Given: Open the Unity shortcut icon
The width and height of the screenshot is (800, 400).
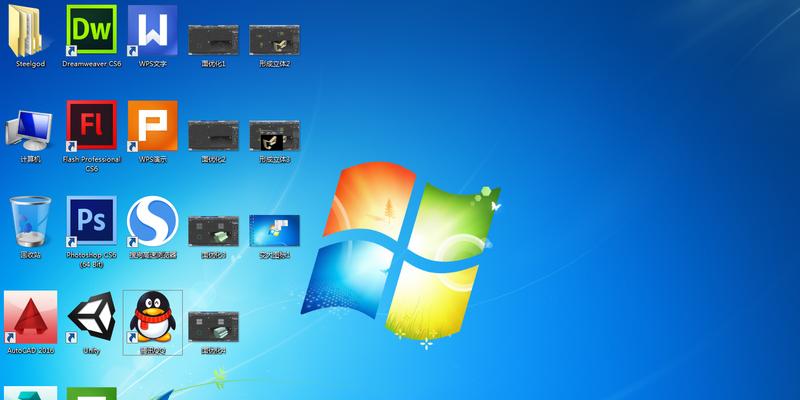Looking at the screenshot, I should tap(92, 317).
